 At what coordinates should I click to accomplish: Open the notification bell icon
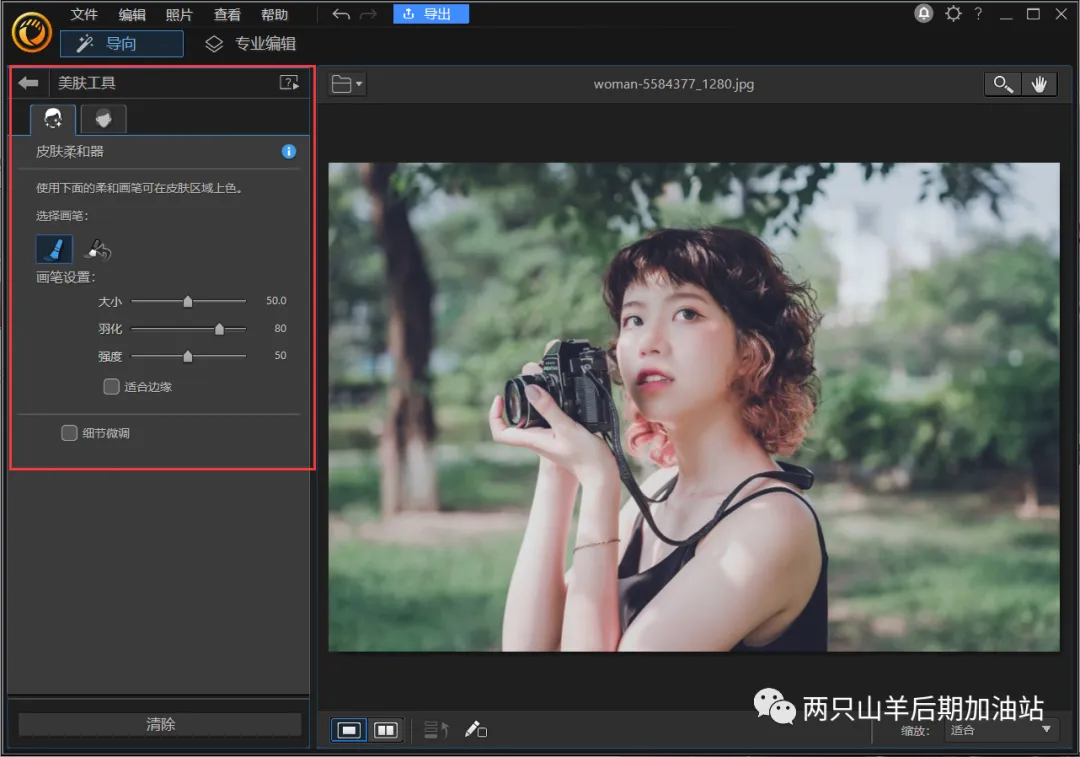(x=924, y=14)
